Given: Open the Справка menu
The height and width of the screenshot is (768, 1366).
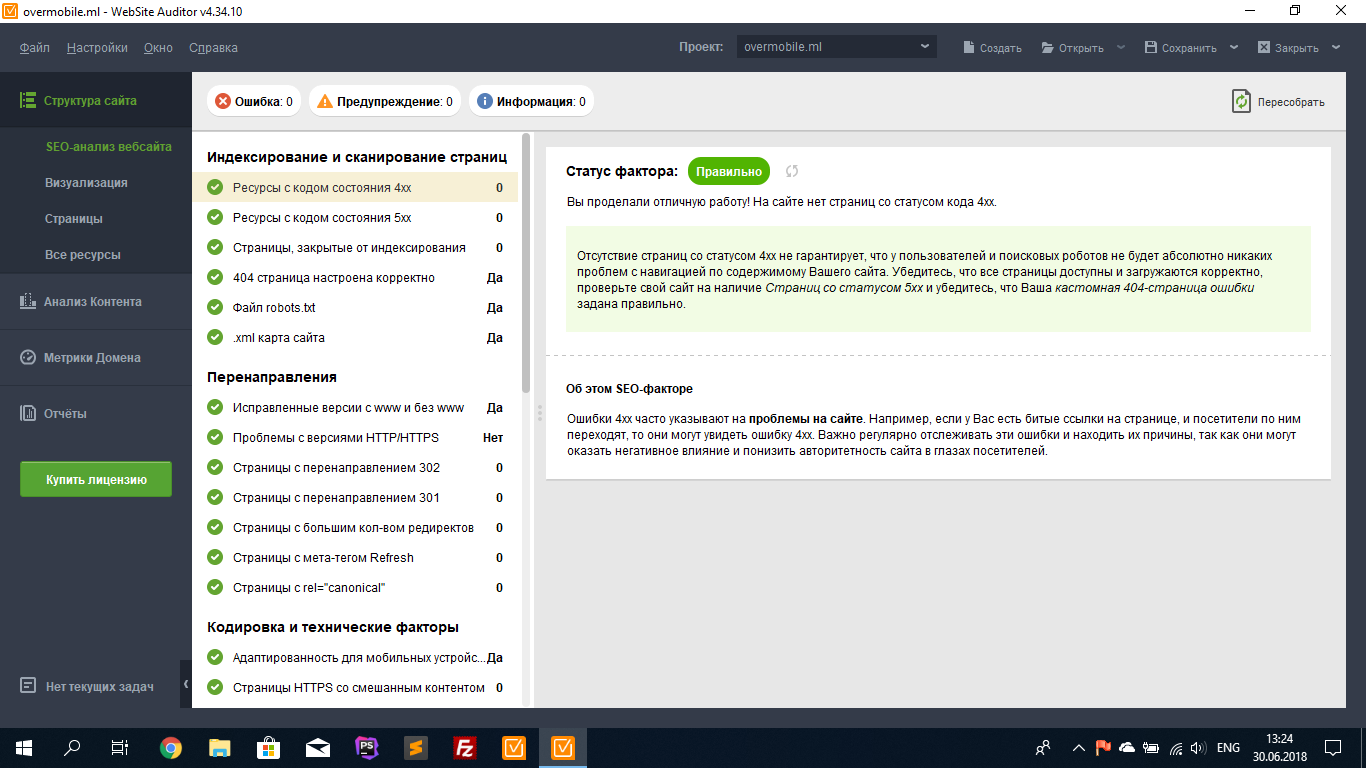Looking at the screenshot, I should tap(213, 47).
